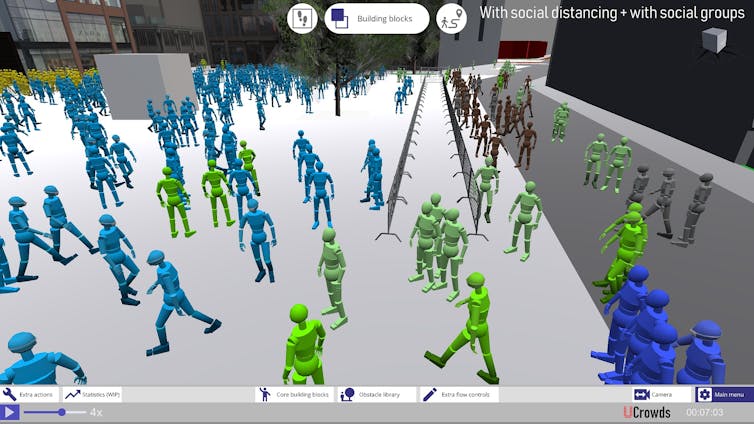Click the gear icon in Main menu button

pos(704,395)
